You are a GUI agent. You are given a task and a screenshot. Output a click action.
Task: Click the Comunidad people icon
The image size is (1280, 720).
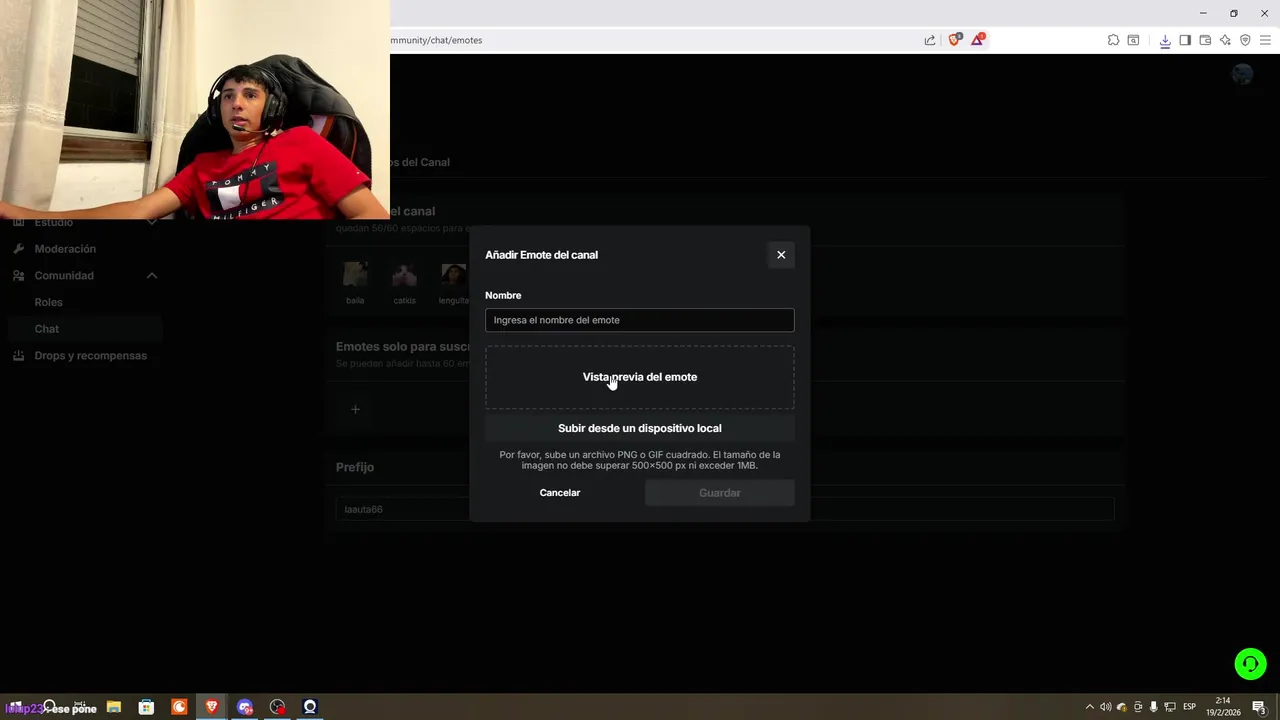point(18,276)
